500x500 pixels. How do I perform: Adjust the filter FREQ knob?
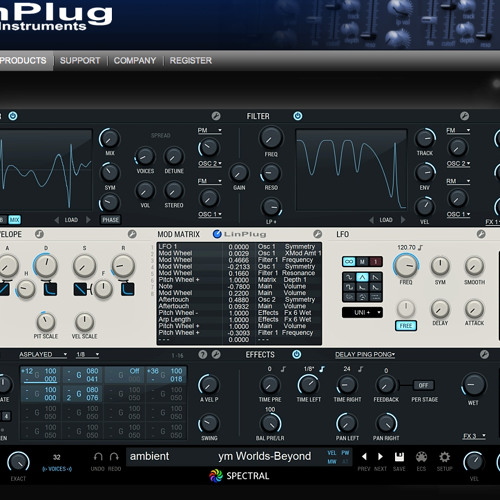(271, 138)
